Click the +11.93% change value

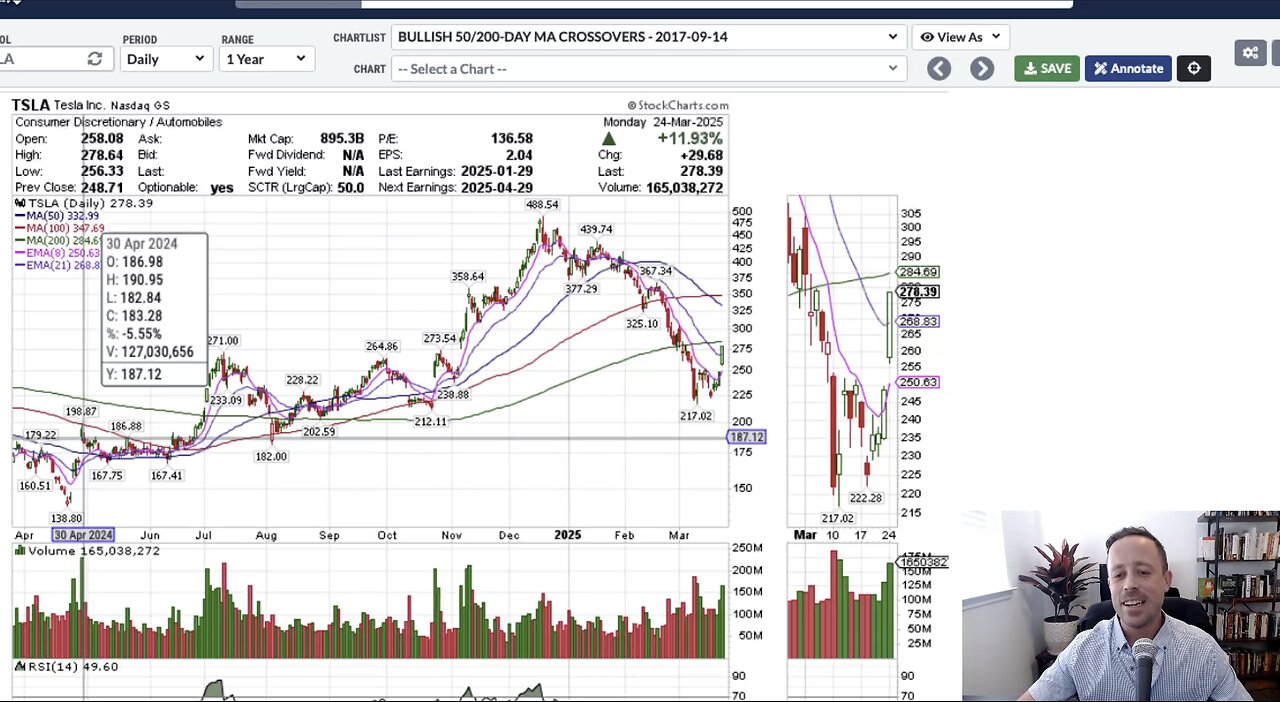tap(689, 138)
